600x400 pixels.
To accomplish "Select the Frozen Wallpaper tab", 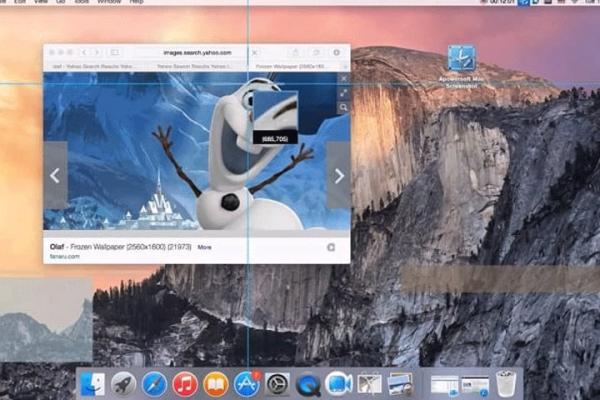I will click(x=291, y=66).
